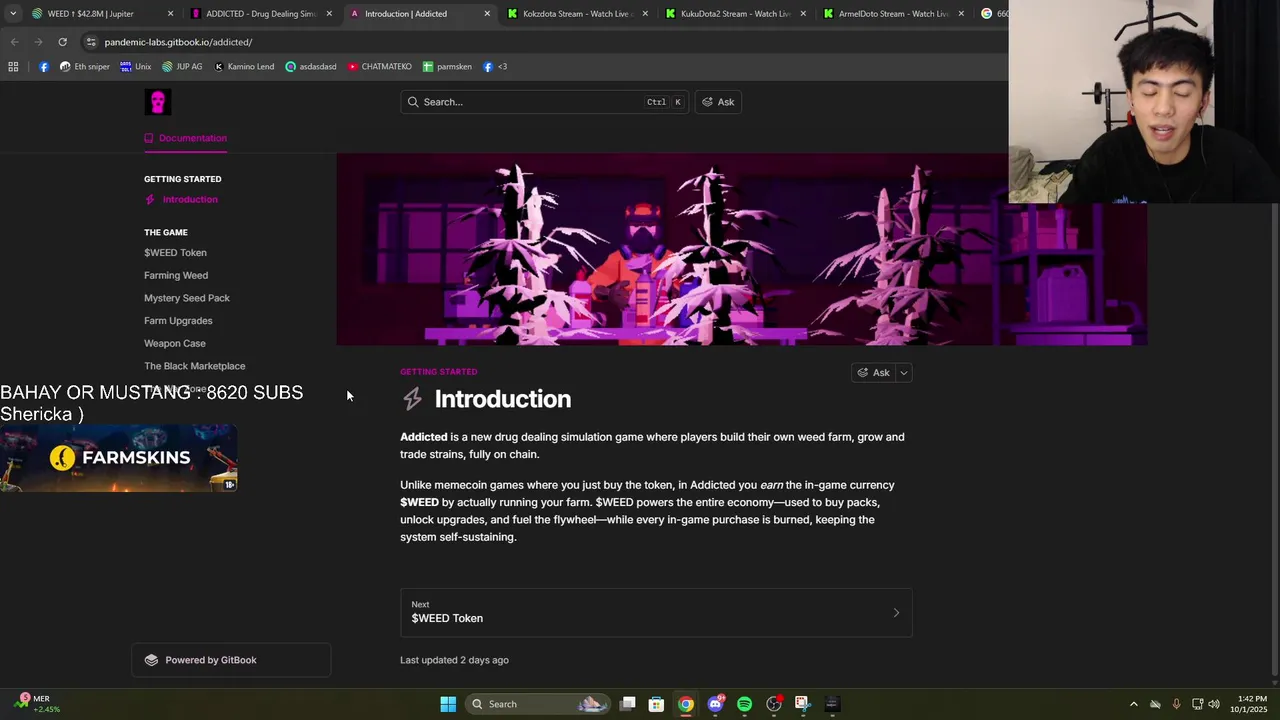Click the Chrome taskbar icon
The width and height of the screenshot is (1280, 720).
coord(686,704)
